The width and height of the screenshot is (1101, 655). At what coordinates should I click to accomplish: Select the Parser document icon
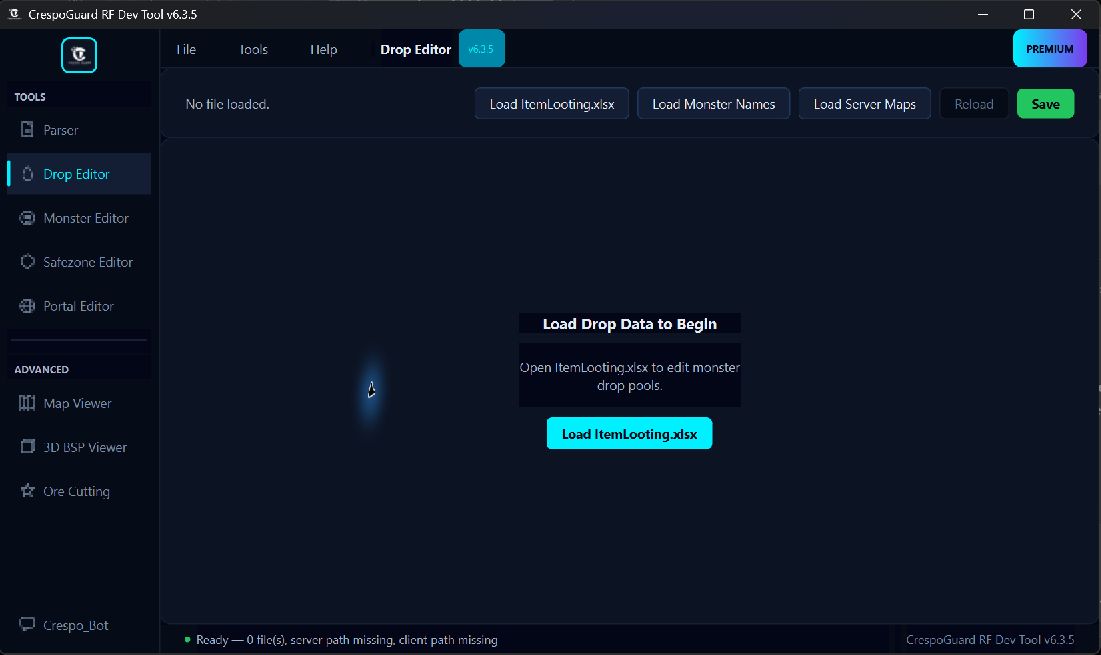click(x=27, y=129)
